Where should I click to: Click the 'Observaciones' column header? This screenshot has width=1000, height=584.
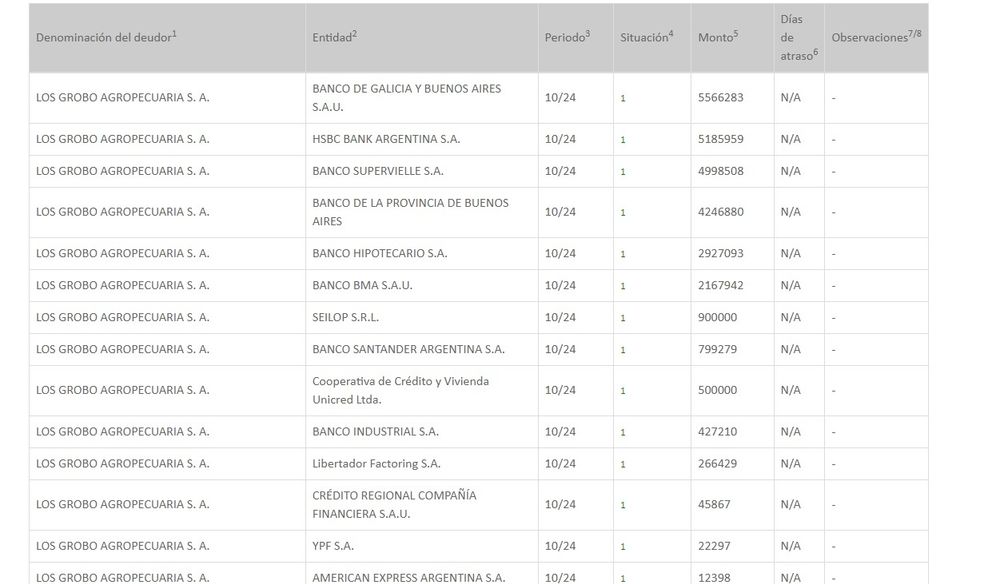(x=876, y=37)
